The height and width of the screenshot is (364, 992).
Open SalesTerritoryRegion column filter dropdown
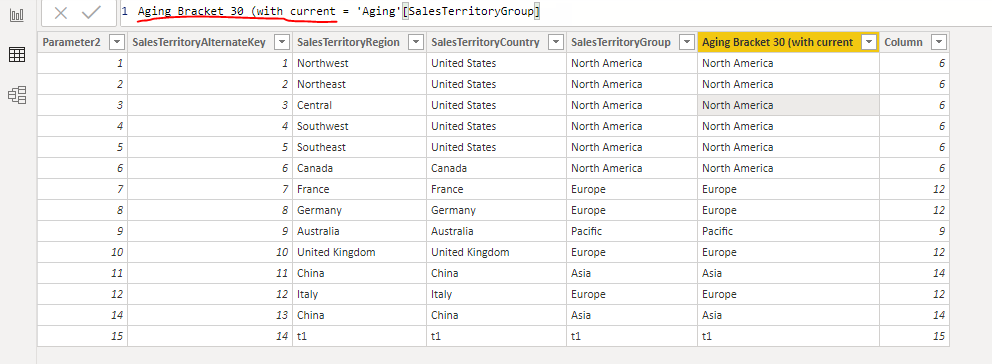[416, 42]
